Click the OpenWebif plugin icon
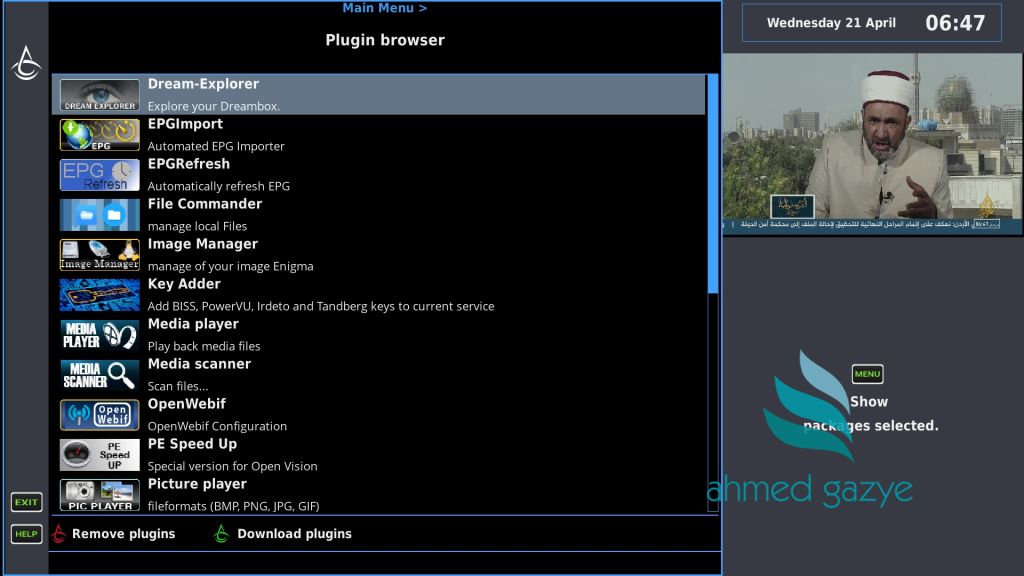This screenshot has height=576, width=1024. click(99, 415)
